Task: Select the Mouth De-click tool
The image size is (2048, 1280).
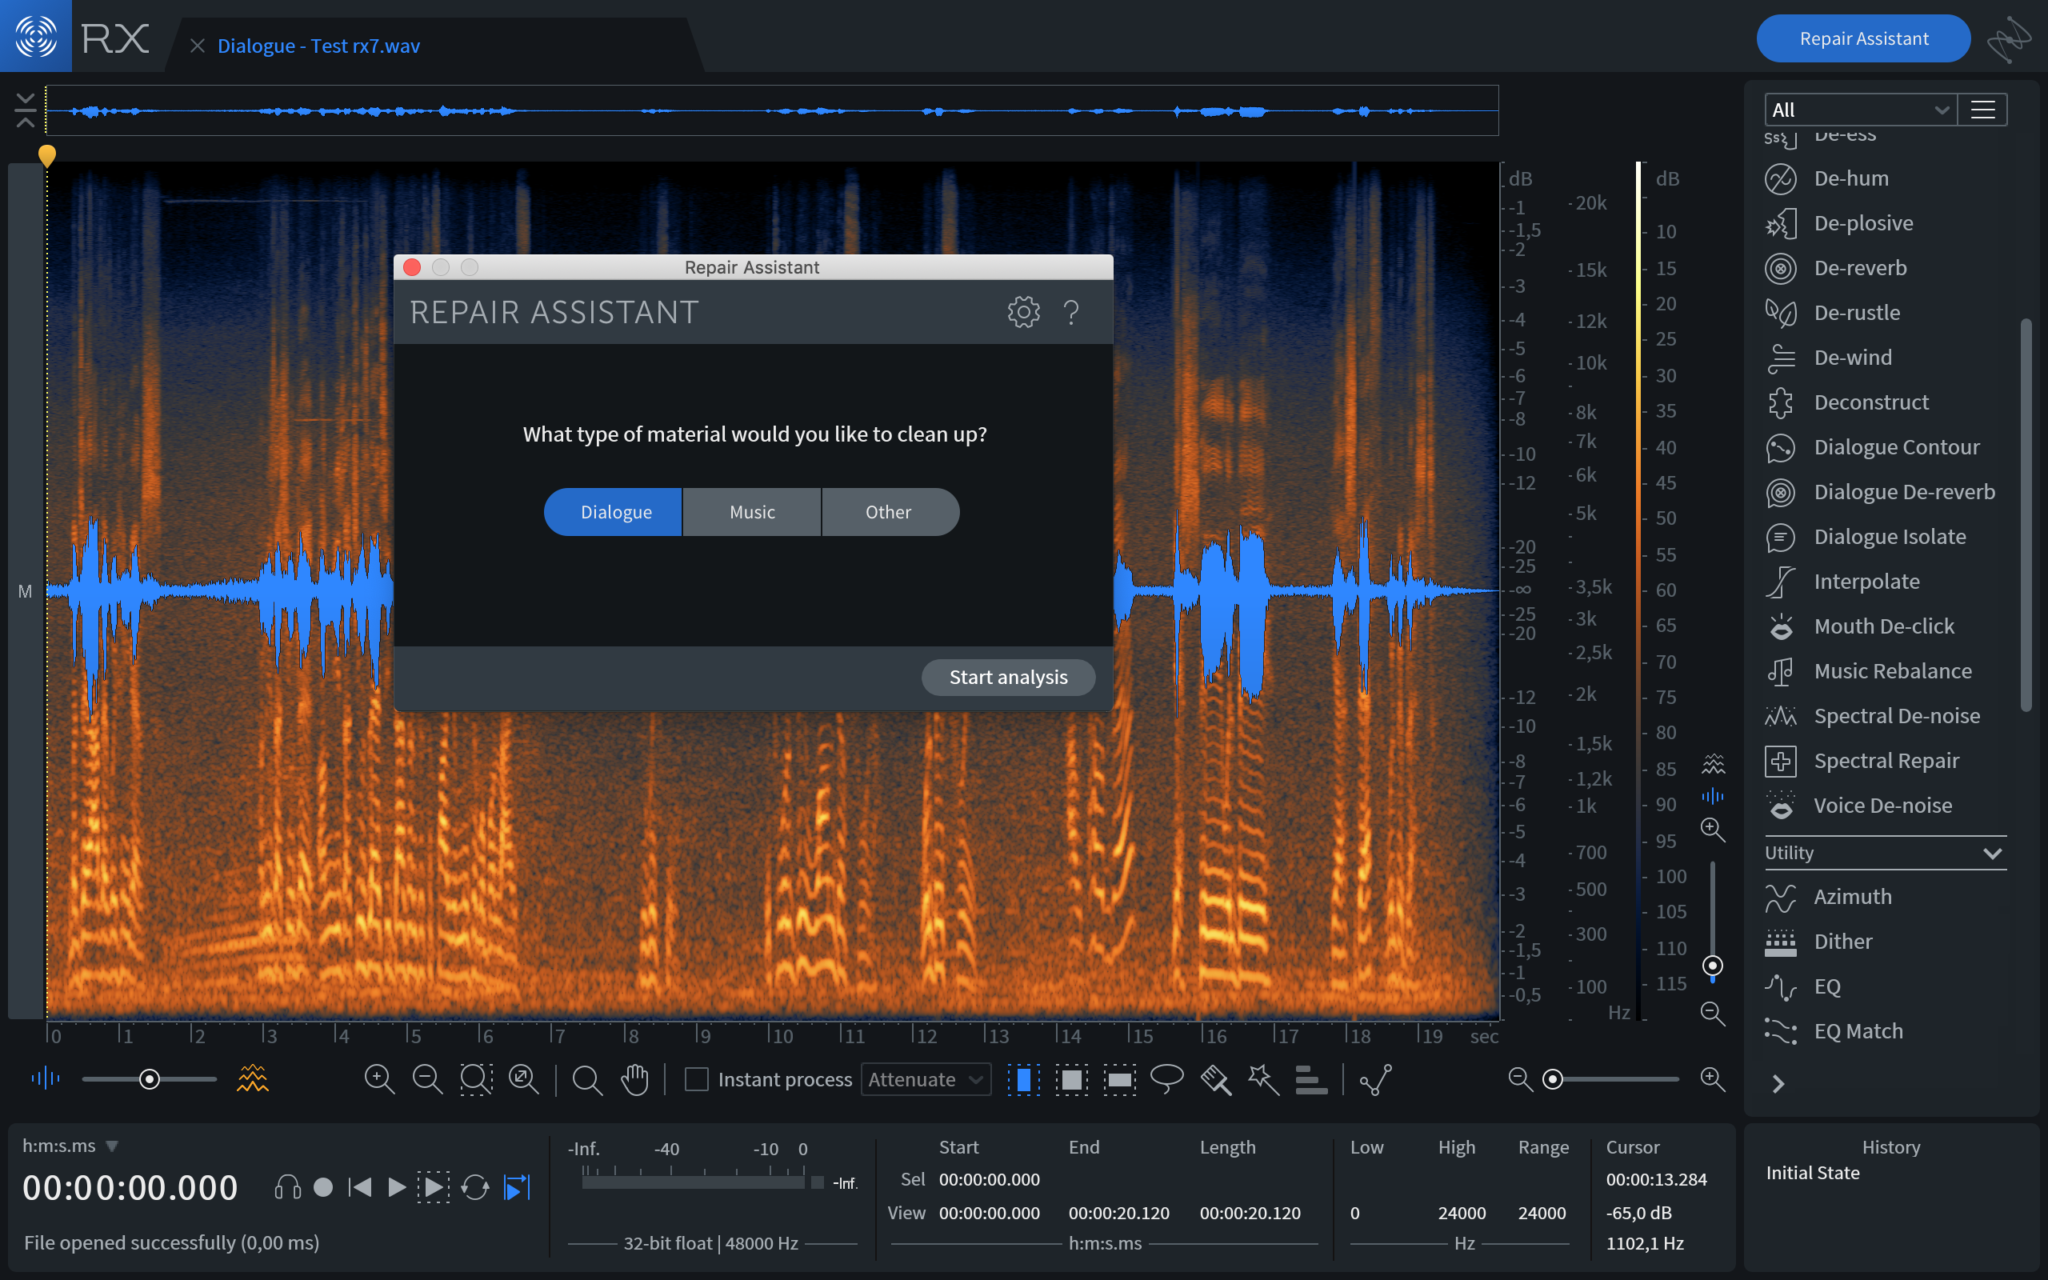Action: click(x=1884, y=625)
